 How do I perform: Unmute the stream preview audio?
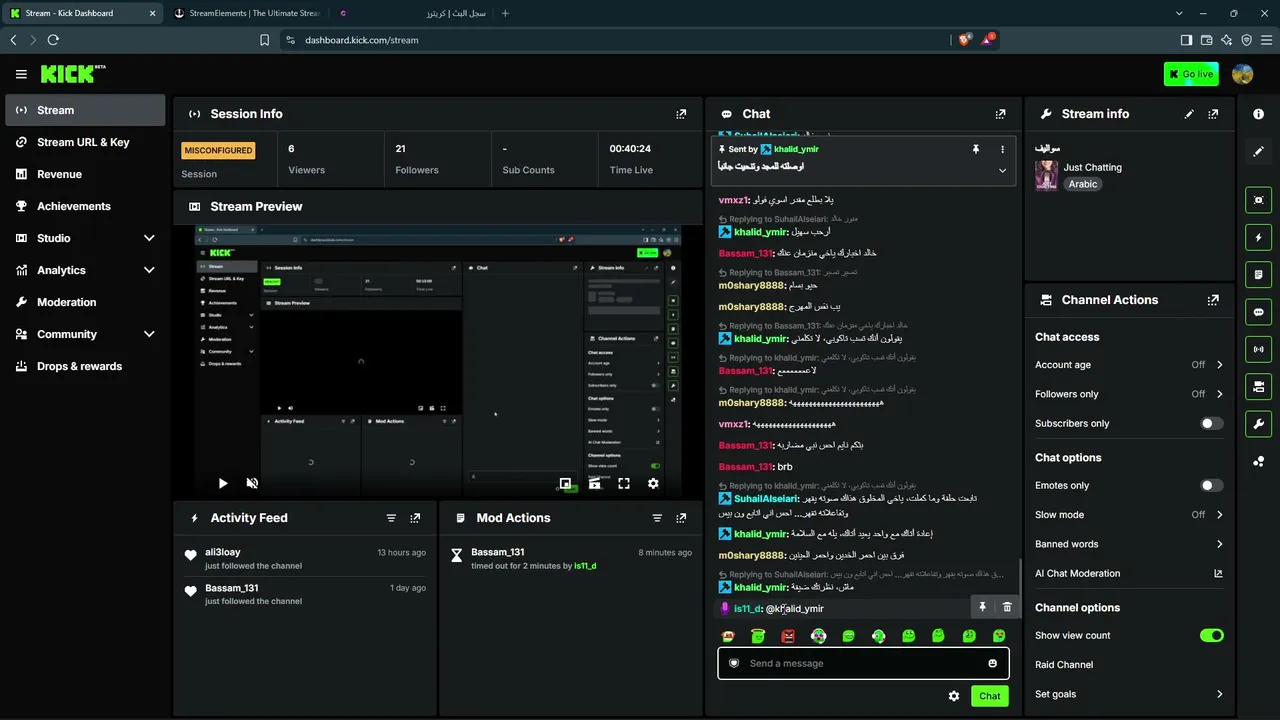pyautogui.click(x=252, y=483)
